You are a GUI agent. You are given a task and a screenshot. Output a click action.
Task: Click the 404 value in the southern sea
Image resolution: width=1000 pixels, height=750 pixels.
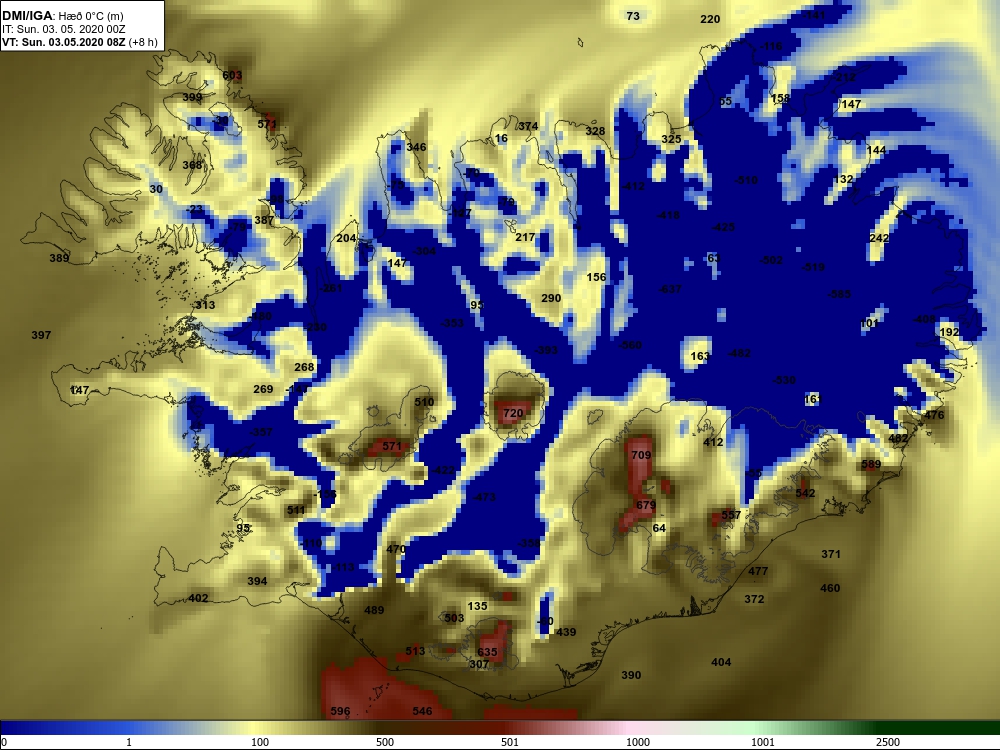(721, 662)
